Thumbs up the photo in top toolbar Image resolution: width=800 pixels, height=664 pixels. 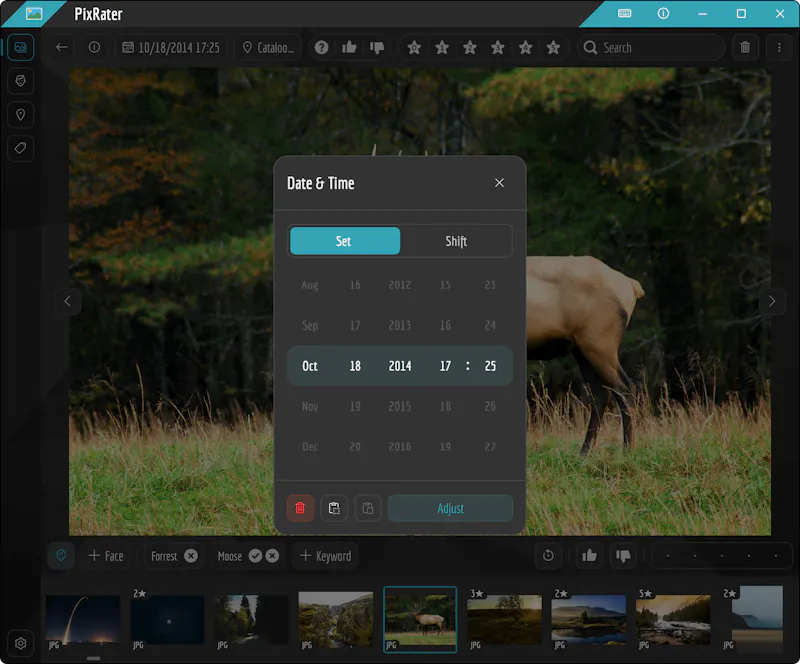click(349, 47)
